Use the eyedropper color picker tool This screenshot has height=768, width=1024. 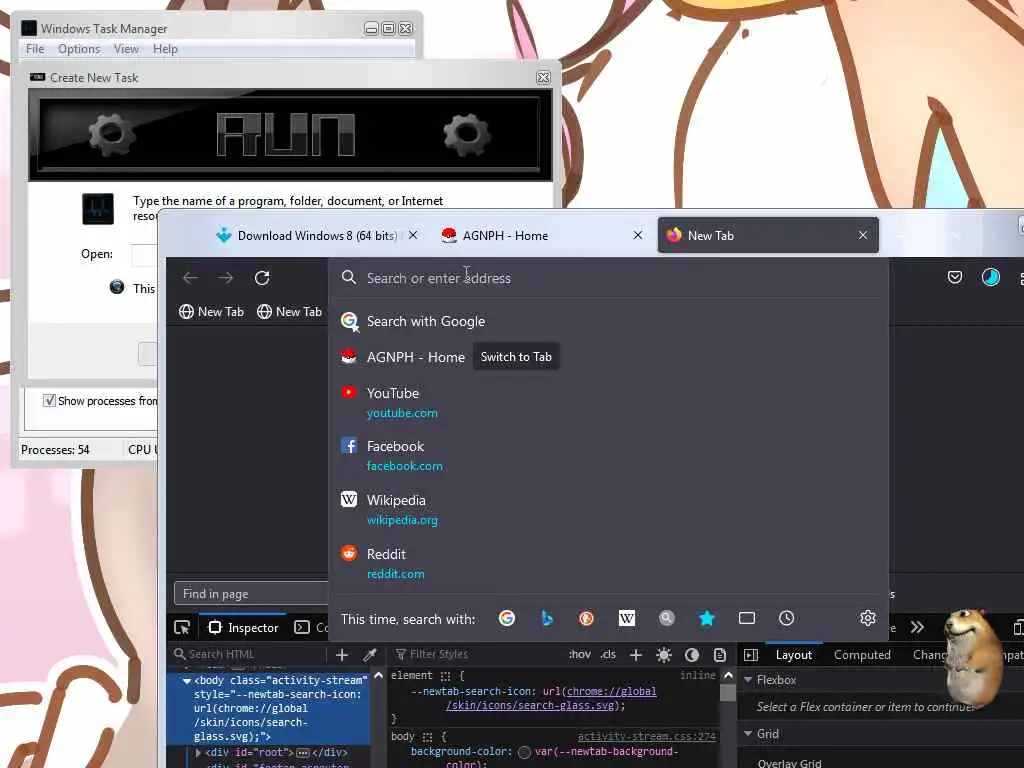[370, 654]
